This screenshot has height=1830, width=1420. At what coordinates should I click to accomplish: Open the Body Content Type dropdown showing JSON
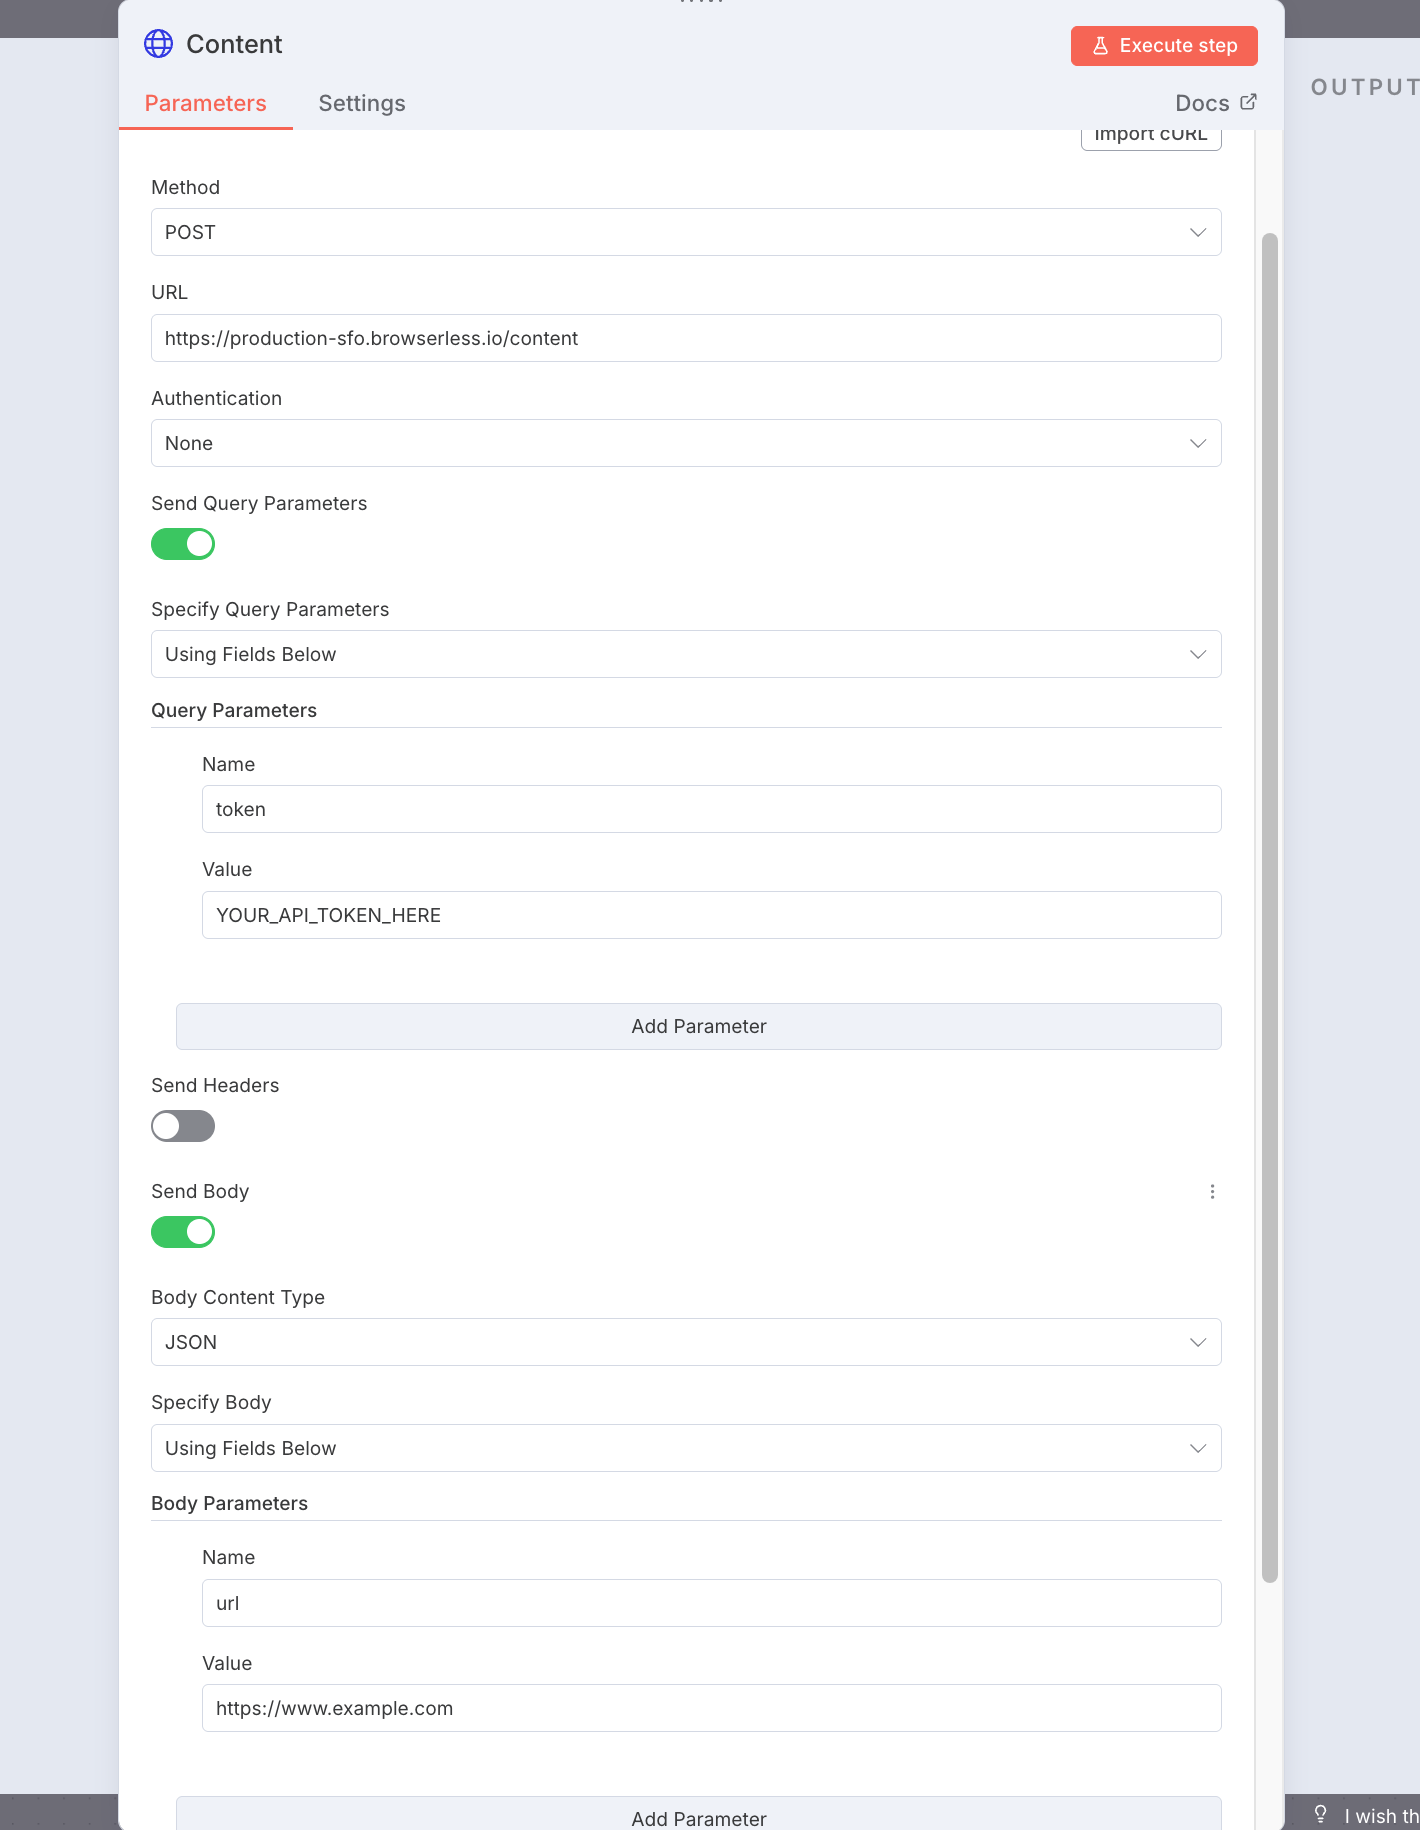pyautogui.click(x=685, y=1341)
